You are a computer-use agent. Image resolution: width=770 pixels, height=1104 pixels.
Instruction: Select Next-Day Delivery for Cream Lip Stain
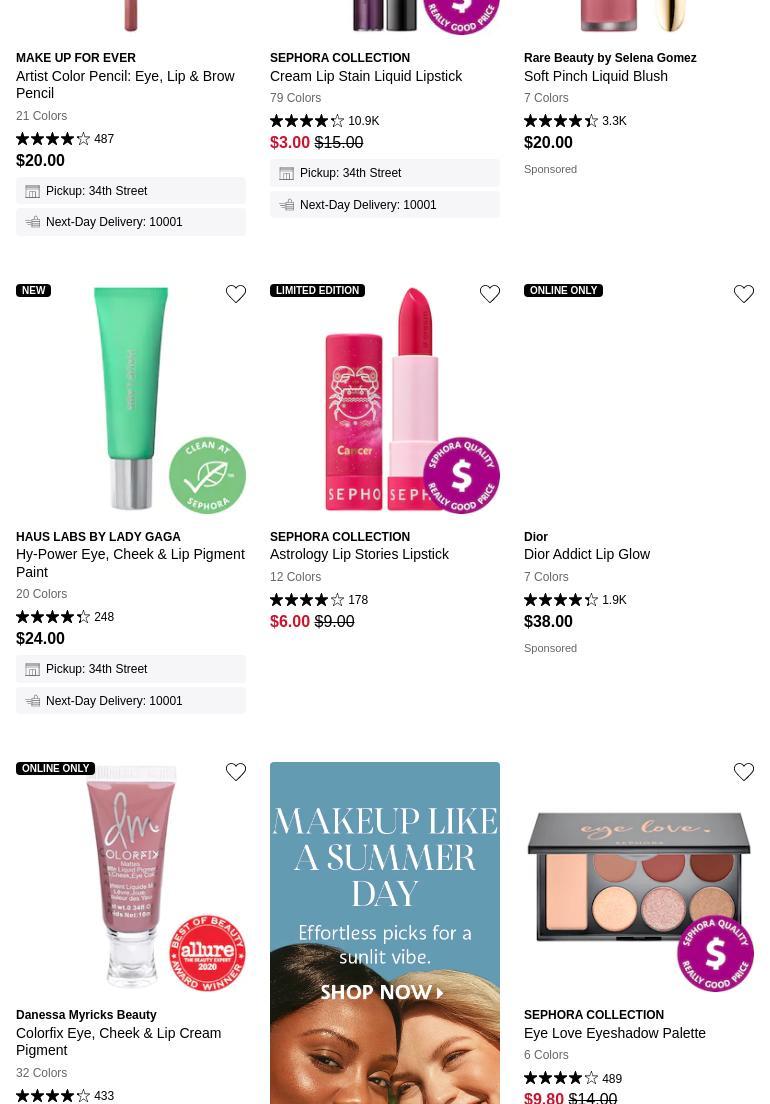(385, 205)
